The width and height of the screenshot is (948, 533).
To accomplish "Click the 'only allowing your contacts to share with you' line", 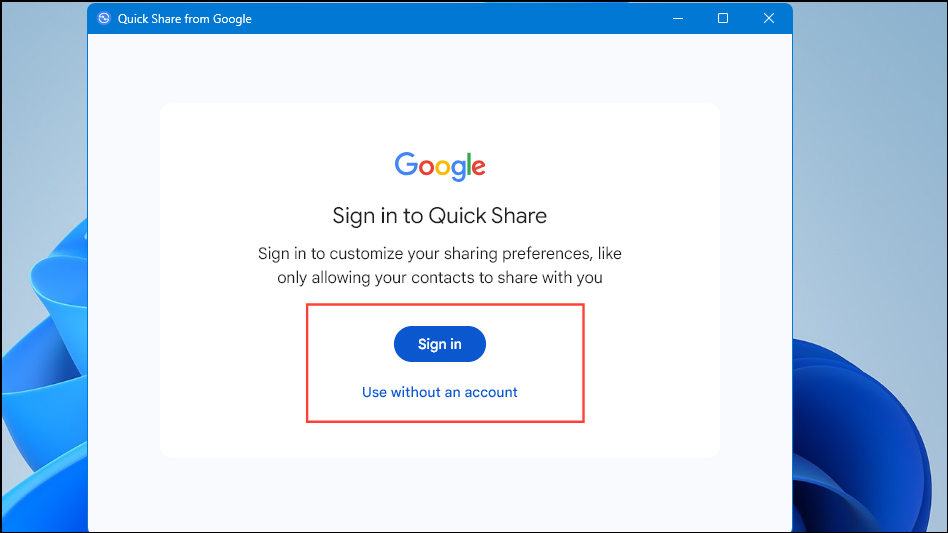I will pyautogui.click(x=440, y=278).
